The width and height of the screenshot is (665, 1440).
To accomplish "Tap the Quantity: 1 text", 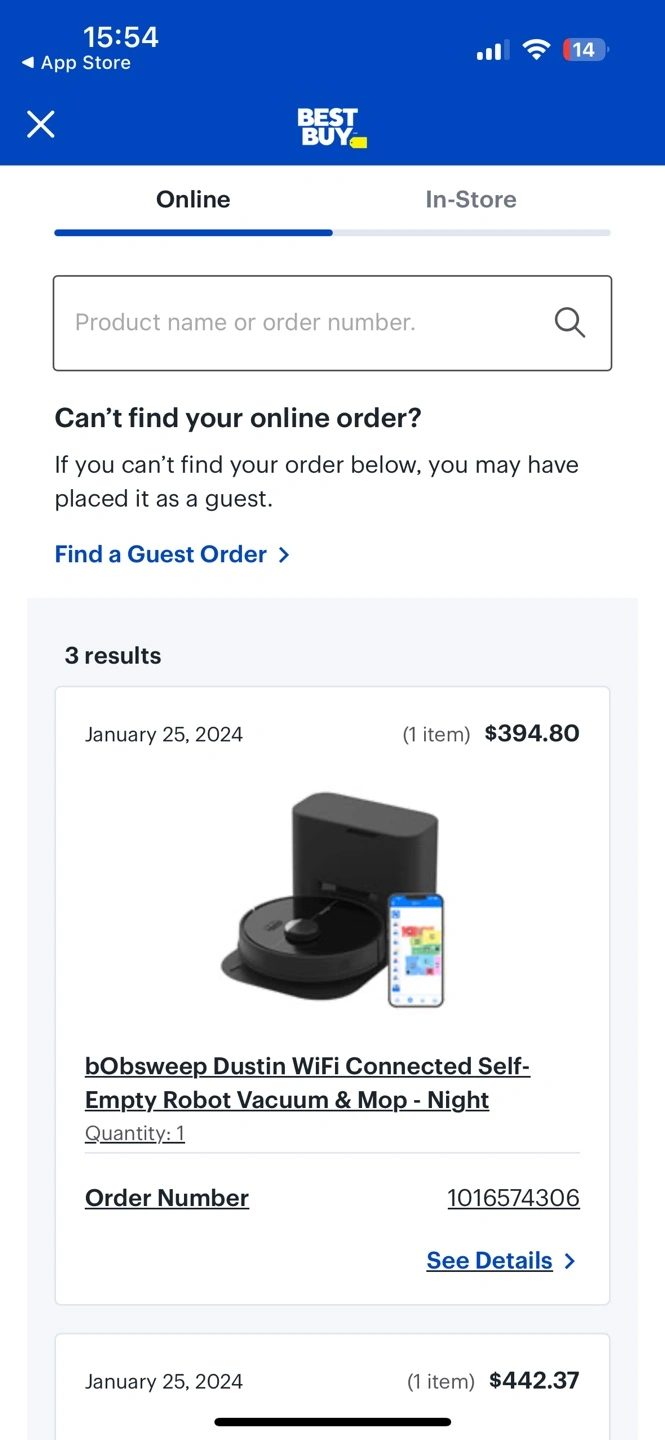I will coord(135,1133).
